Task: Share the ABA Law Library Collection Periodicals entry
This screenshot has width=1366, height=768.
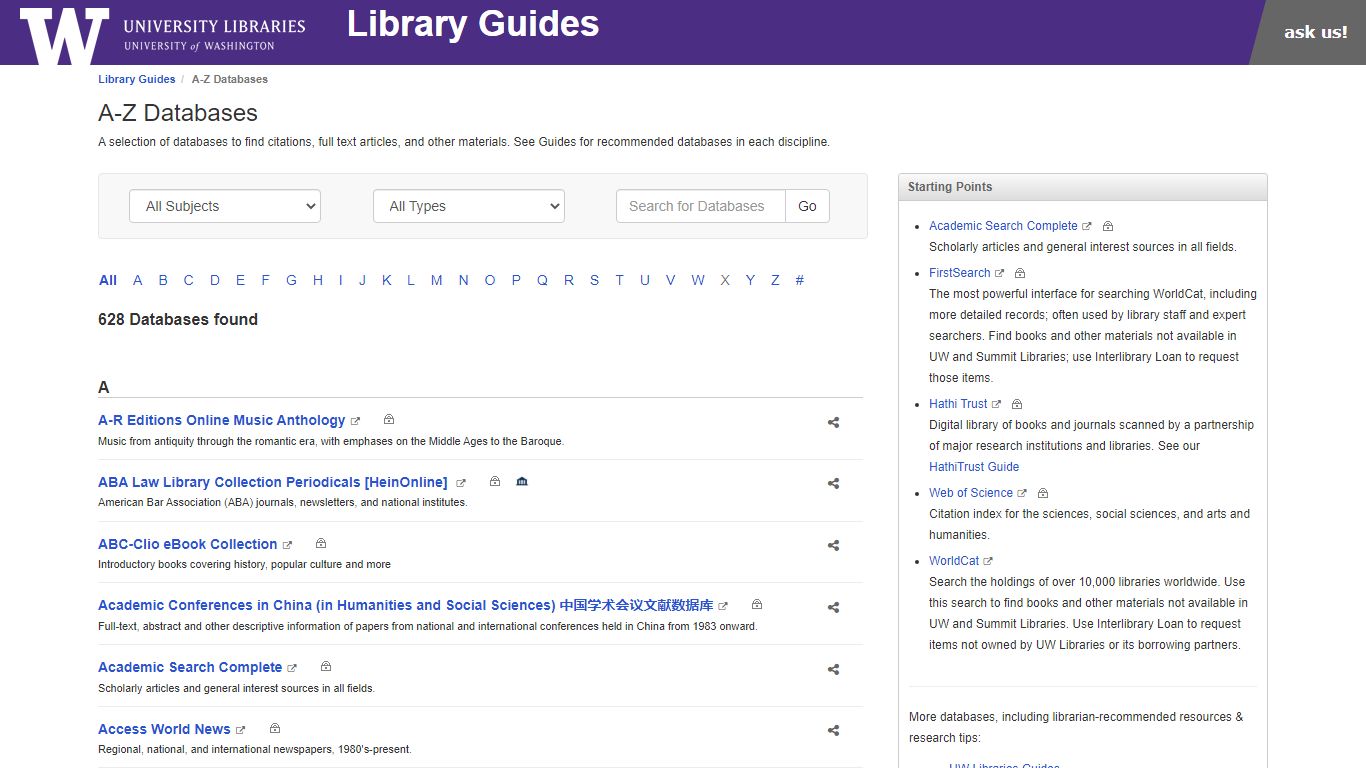Action: [x=833, y=484]
